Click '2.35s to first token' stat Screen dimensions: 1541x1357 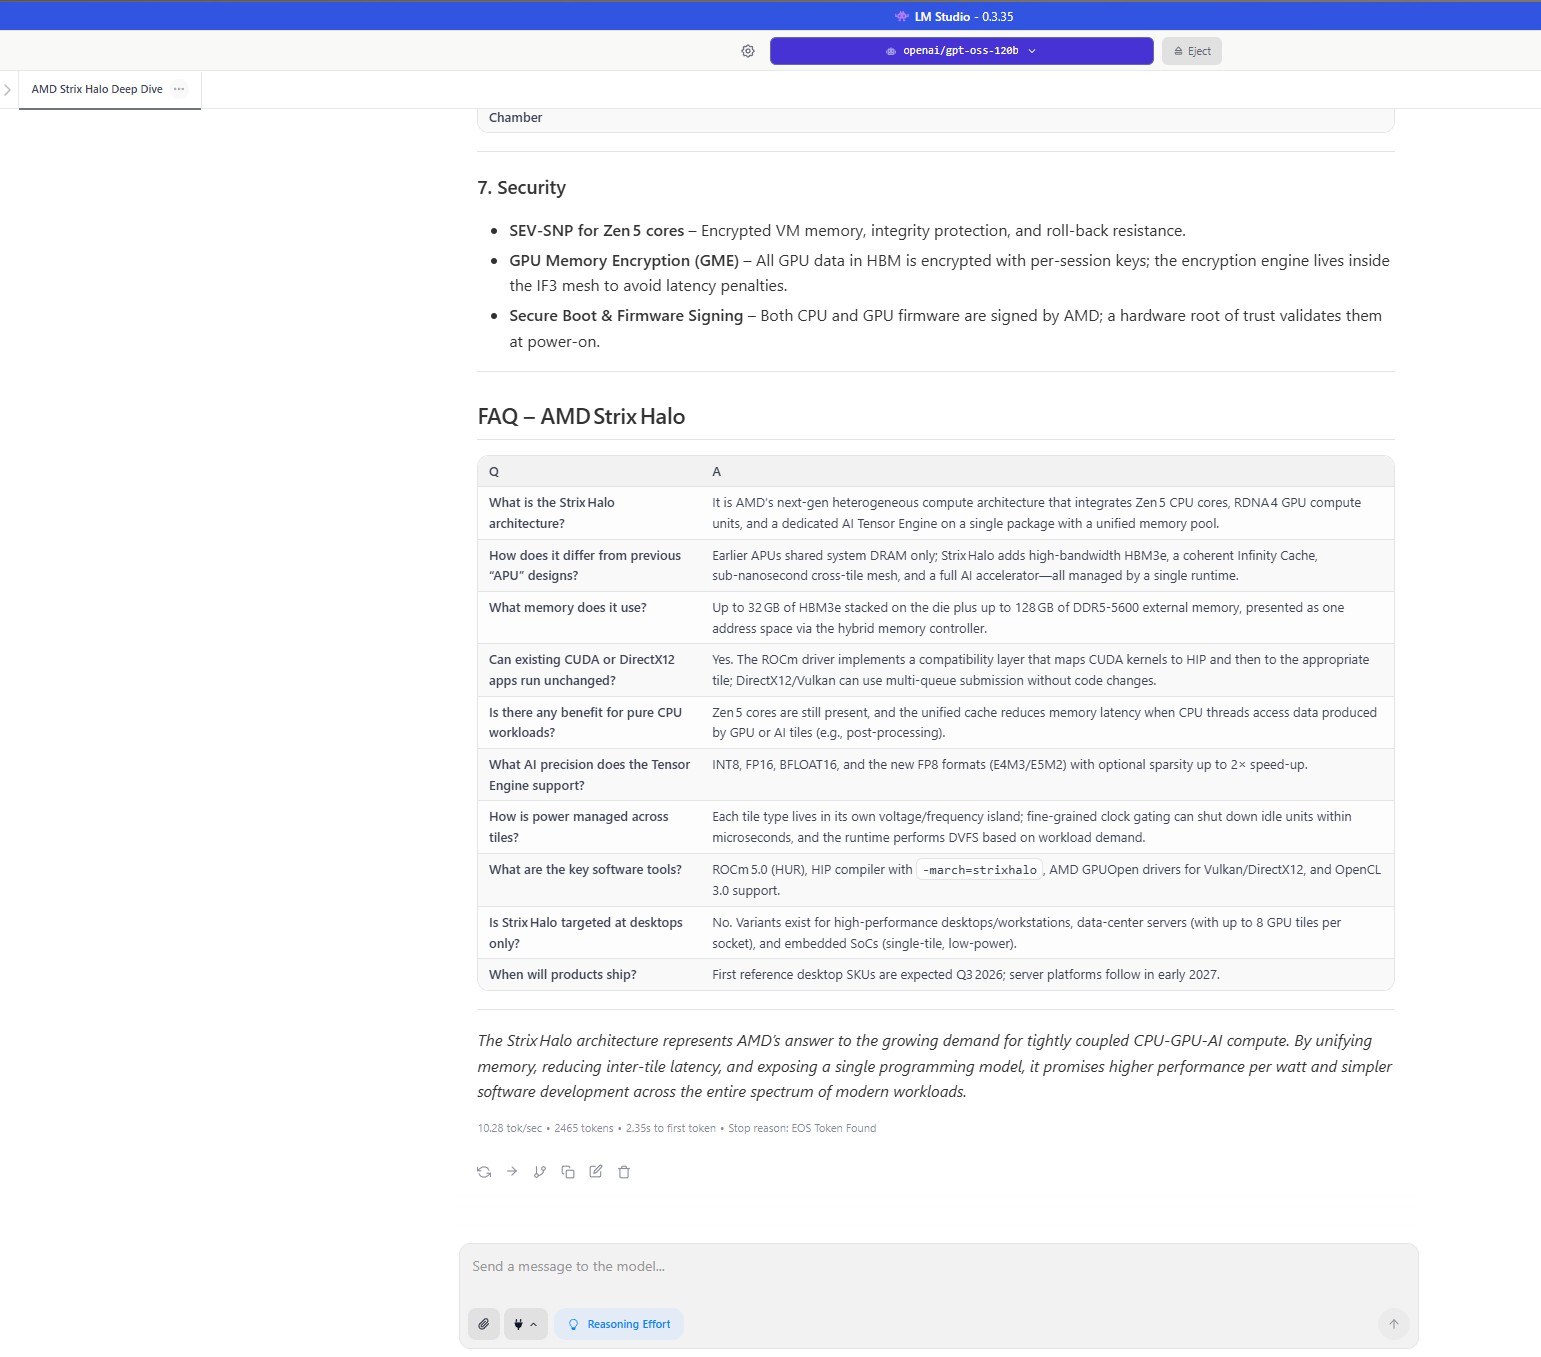[671, 1128]
